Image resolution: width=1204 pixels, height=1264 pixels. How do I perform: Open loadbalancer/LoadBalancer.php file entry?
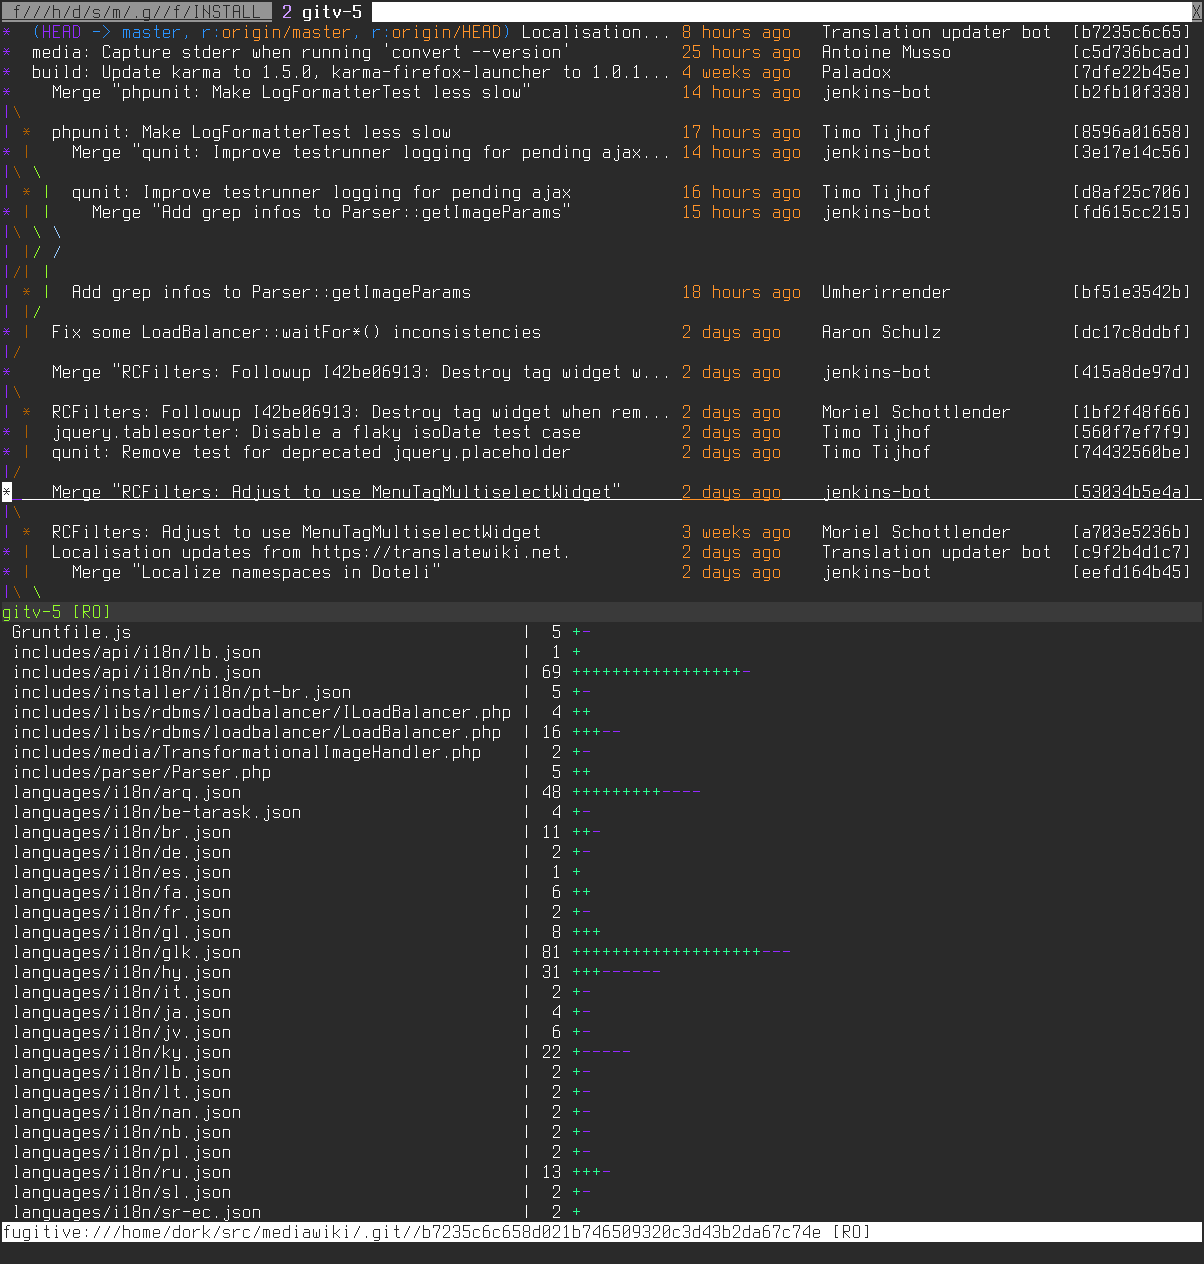click(257, 732)
